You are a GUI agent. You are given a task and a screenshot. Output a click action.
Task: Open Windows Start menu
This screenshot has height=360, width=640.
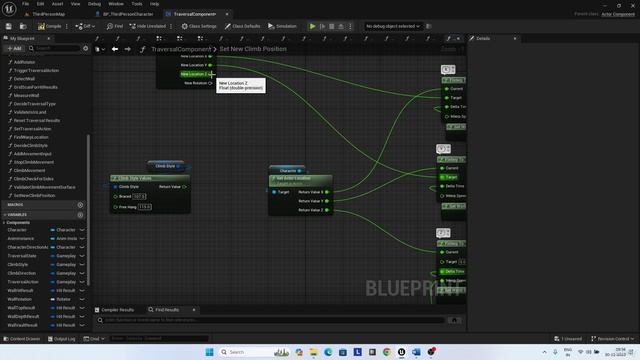pyautogui.click(x=209, y=352)
